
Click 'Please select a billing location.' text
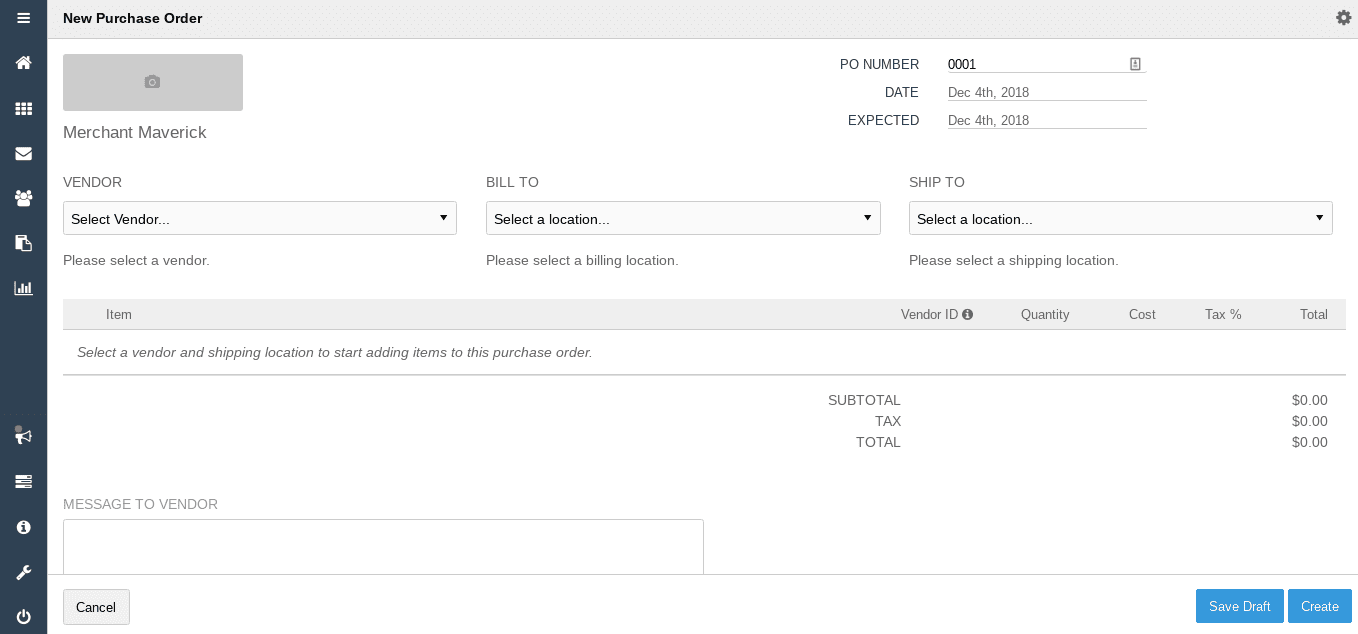(582, 260)
